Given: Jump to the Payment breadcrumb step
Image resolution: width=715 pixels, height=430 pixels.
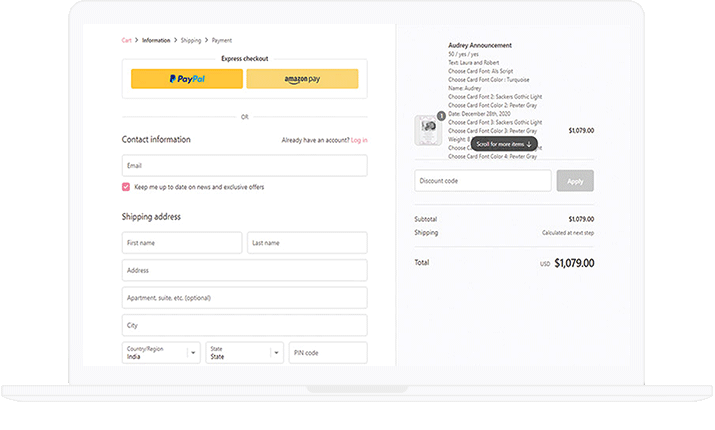Looking at the screenshot, I should [x=221, y=41].
